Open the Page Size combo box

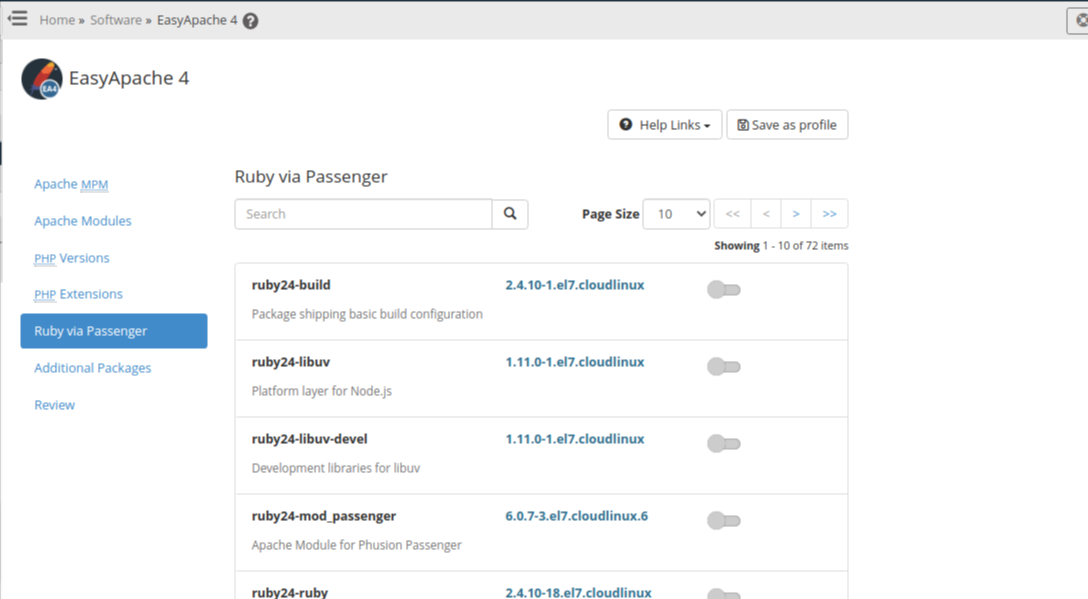pyautogui.click(x=677, y=214)
